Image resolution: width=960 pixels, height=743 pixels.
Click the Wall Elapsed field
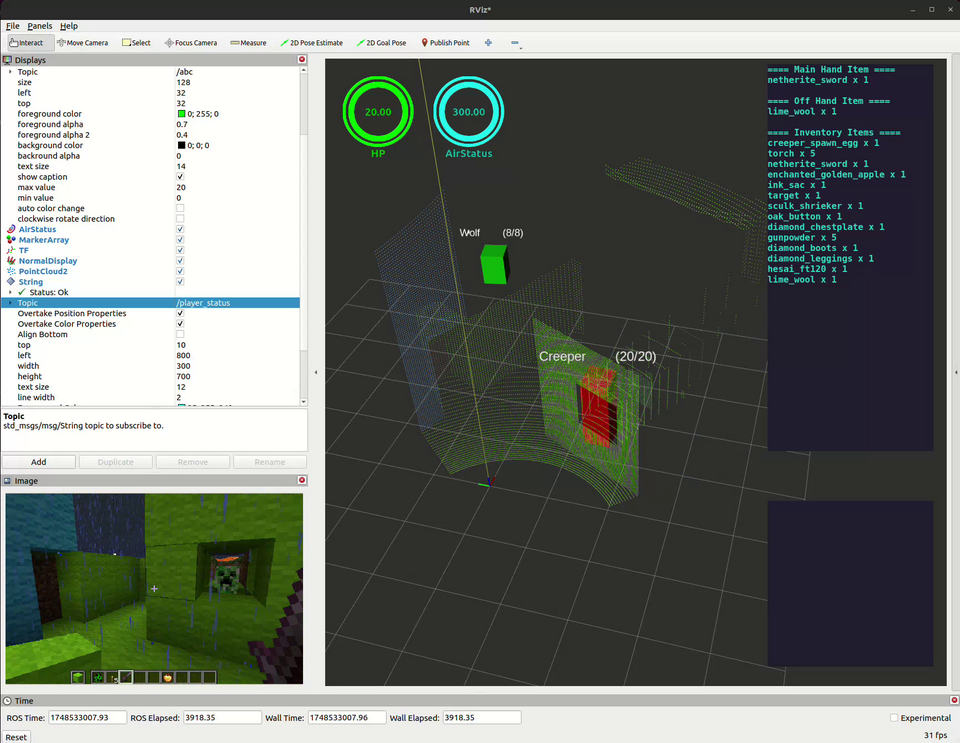point(481,717)
